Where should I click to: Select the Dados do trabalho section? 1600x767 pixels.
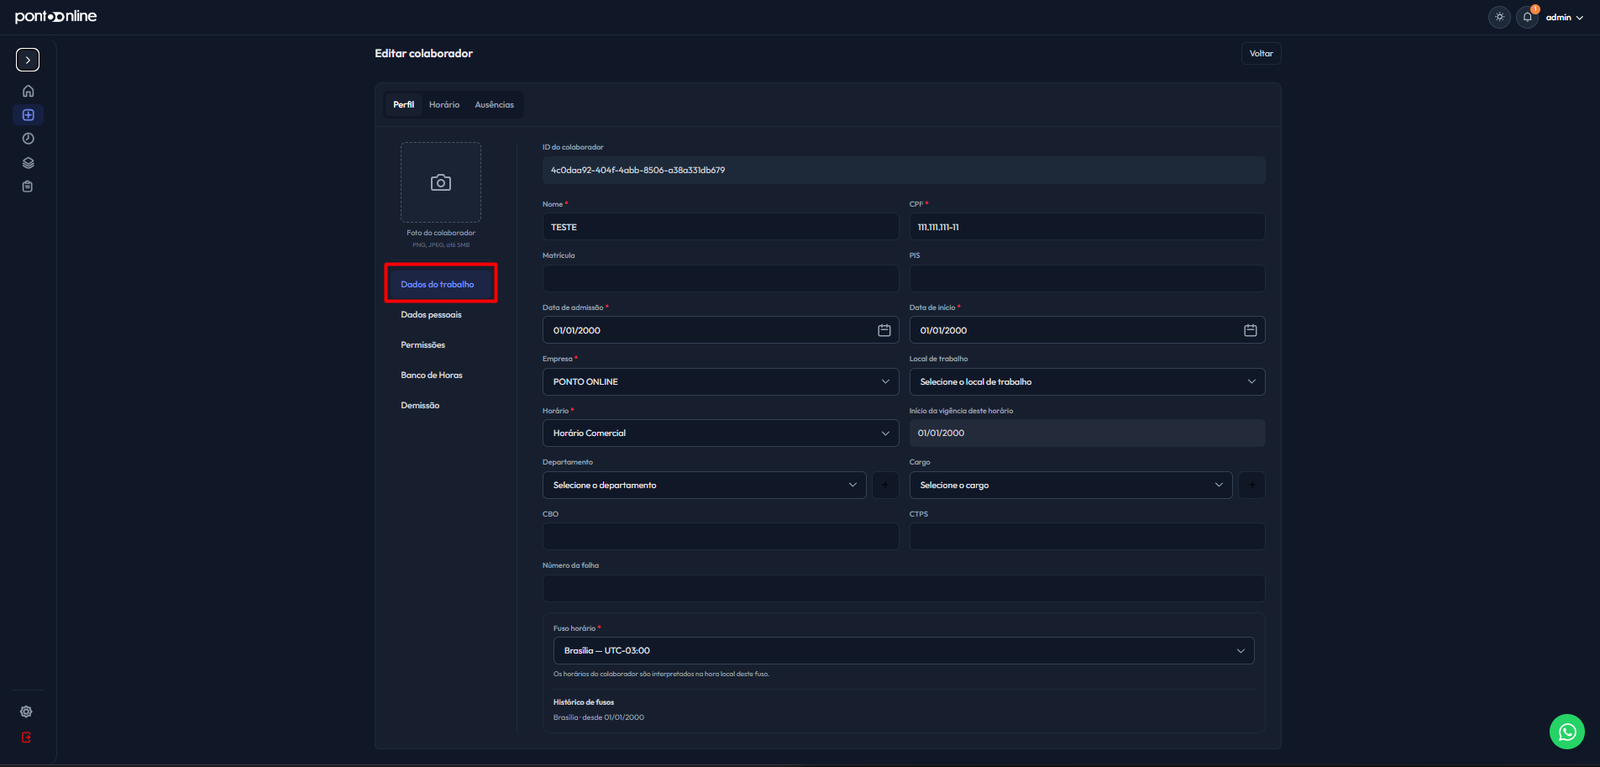(441, 284)
